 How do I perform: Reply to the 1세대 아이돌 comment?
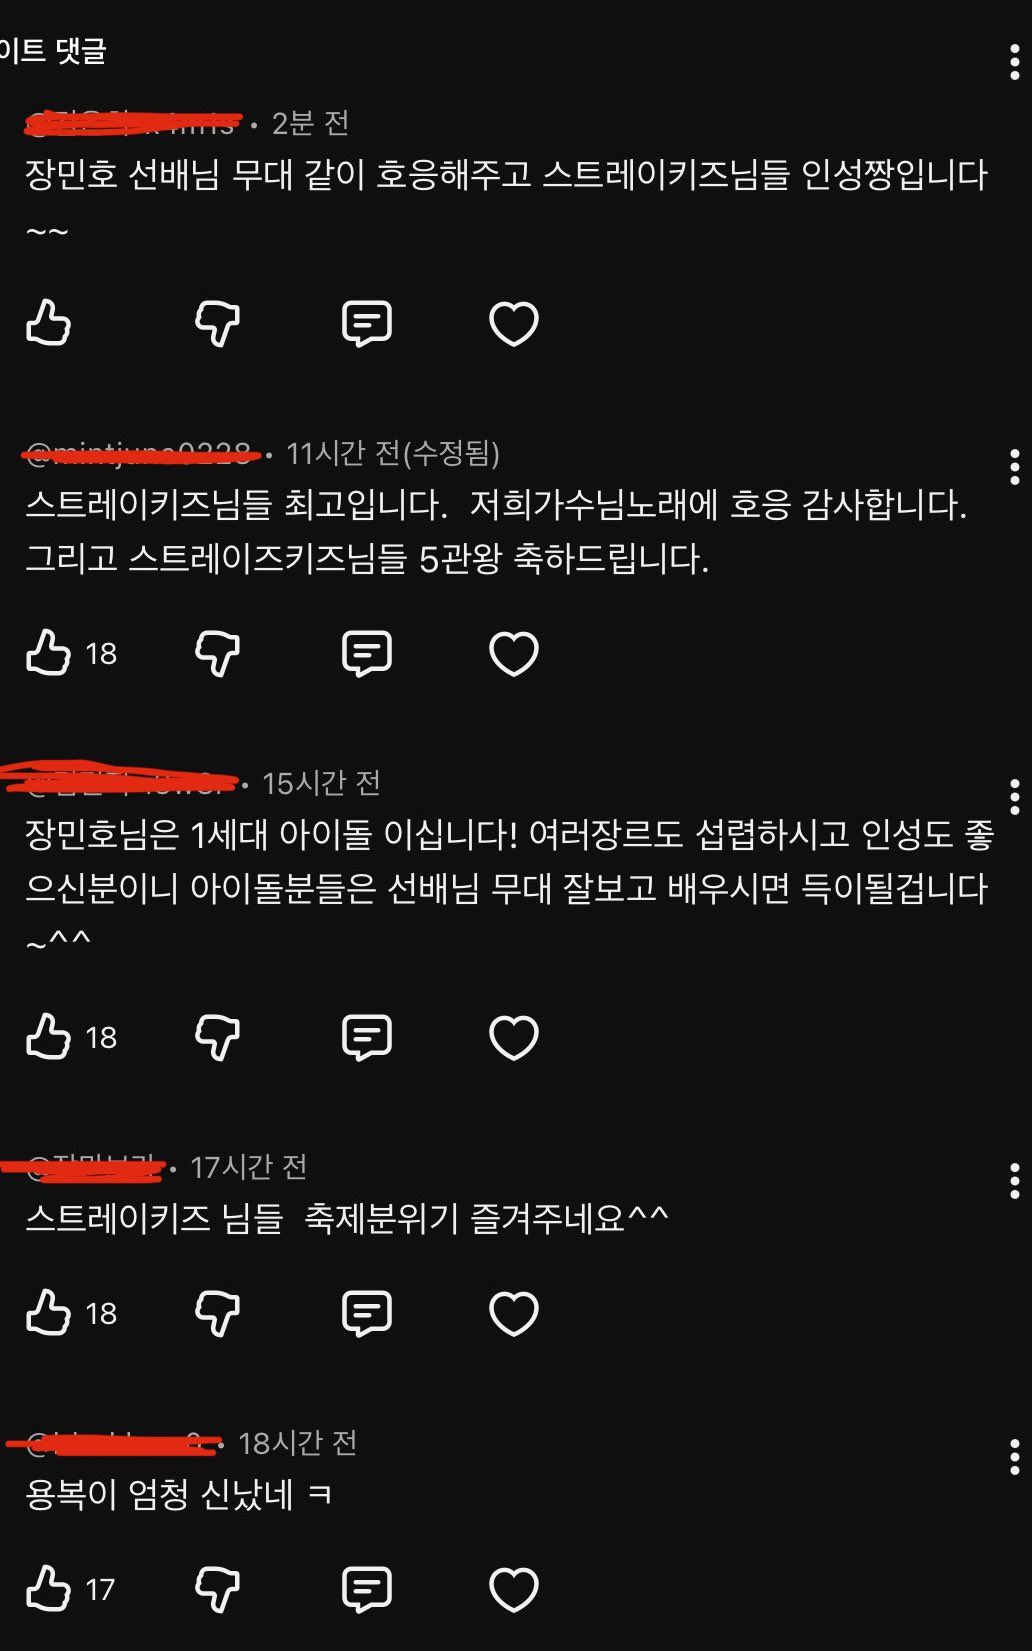[366, 1037]
